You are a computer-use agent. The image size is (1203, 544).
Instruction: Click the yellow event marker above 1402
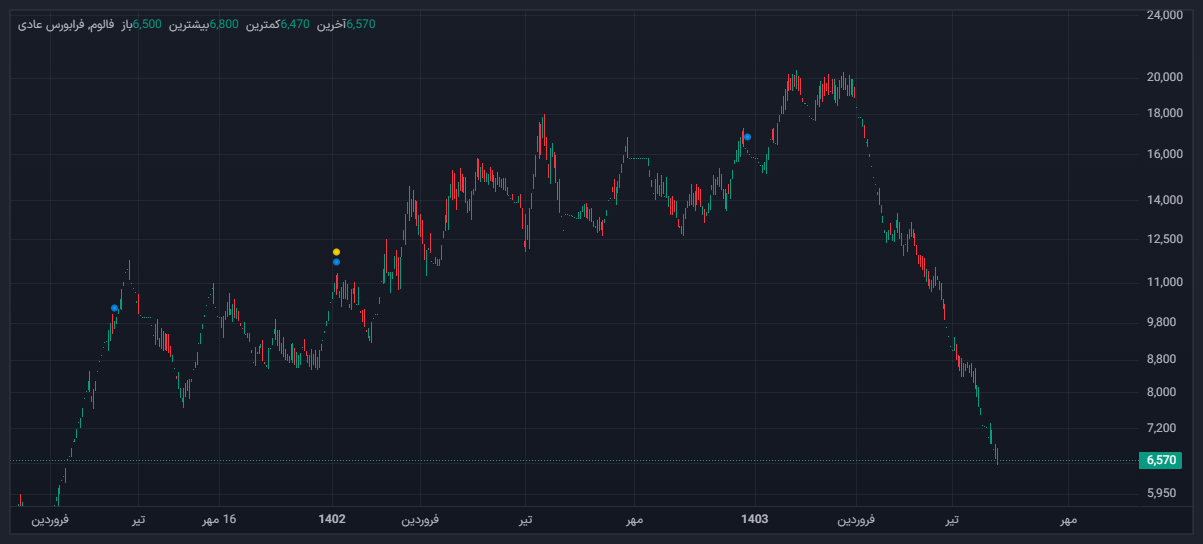(336, 252)
